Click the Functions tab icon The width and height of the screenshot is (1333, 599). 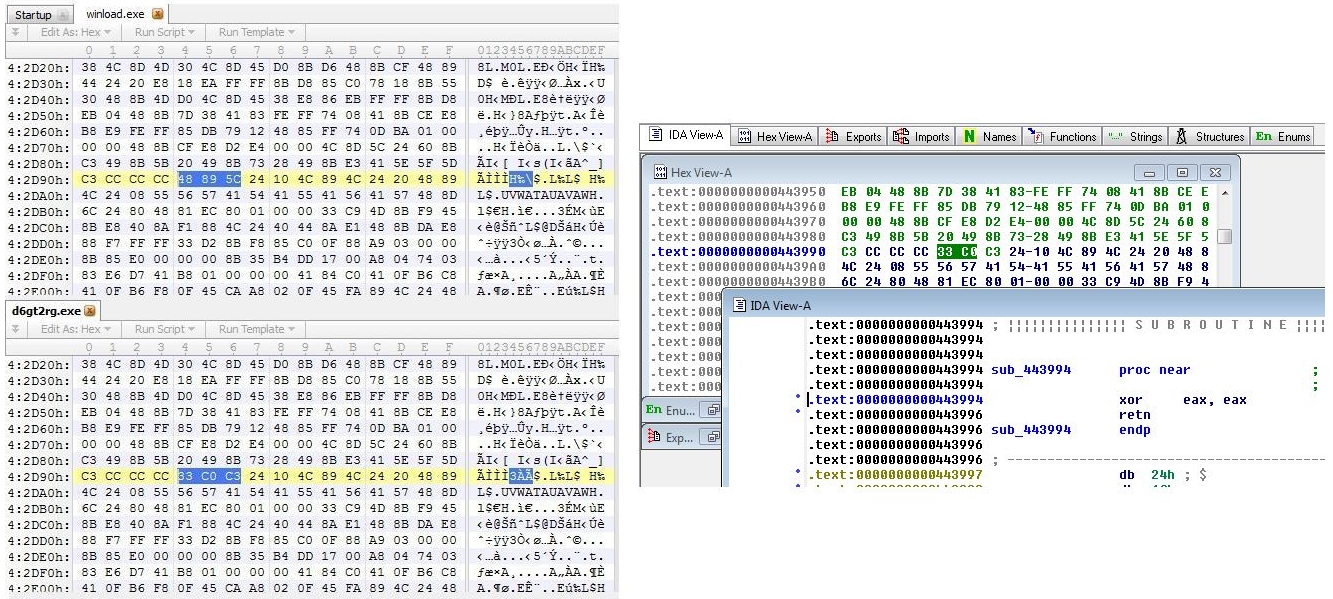(x=1035, y=137)
